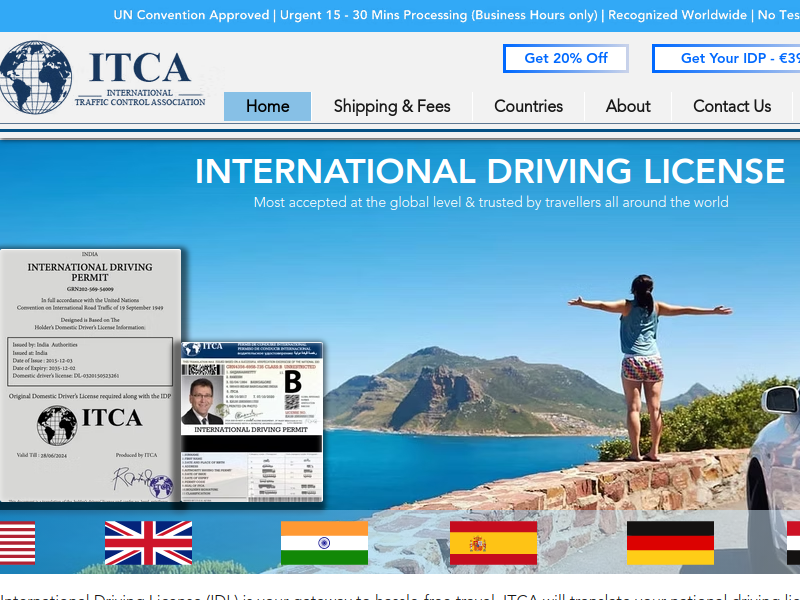Viewport: 800px width, 600px height.
Task: Click the ITCA globe logo
Action: click(36, 77)
